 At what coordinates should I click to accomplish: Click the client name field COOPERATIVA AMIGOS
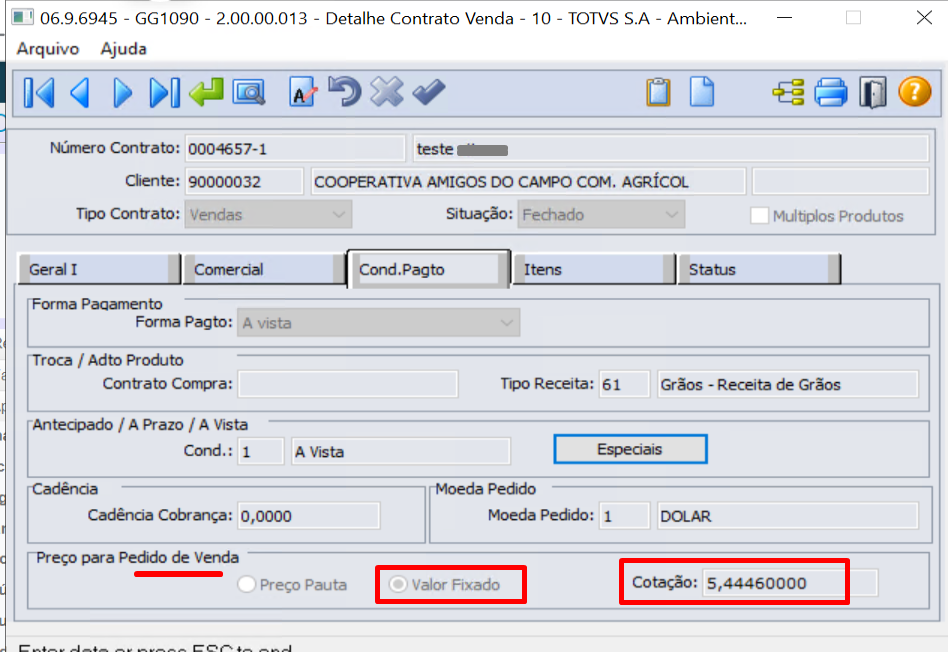528,181
